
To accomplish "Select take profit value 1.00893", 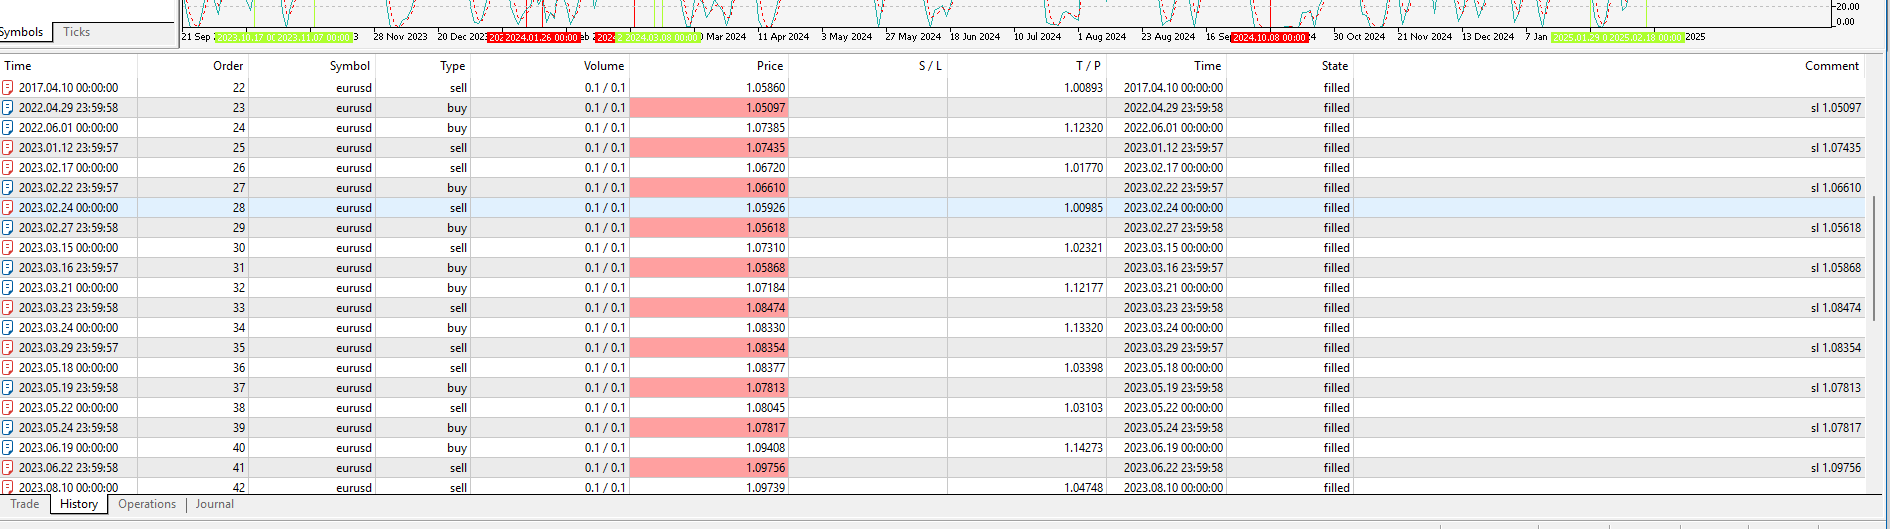I will [1083, 88].
